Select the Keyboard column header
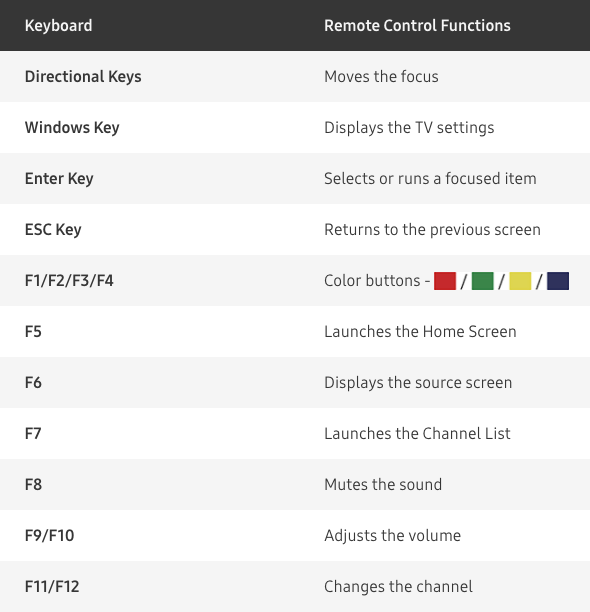Screen dimensions: 590x612 tap(59, 26)
